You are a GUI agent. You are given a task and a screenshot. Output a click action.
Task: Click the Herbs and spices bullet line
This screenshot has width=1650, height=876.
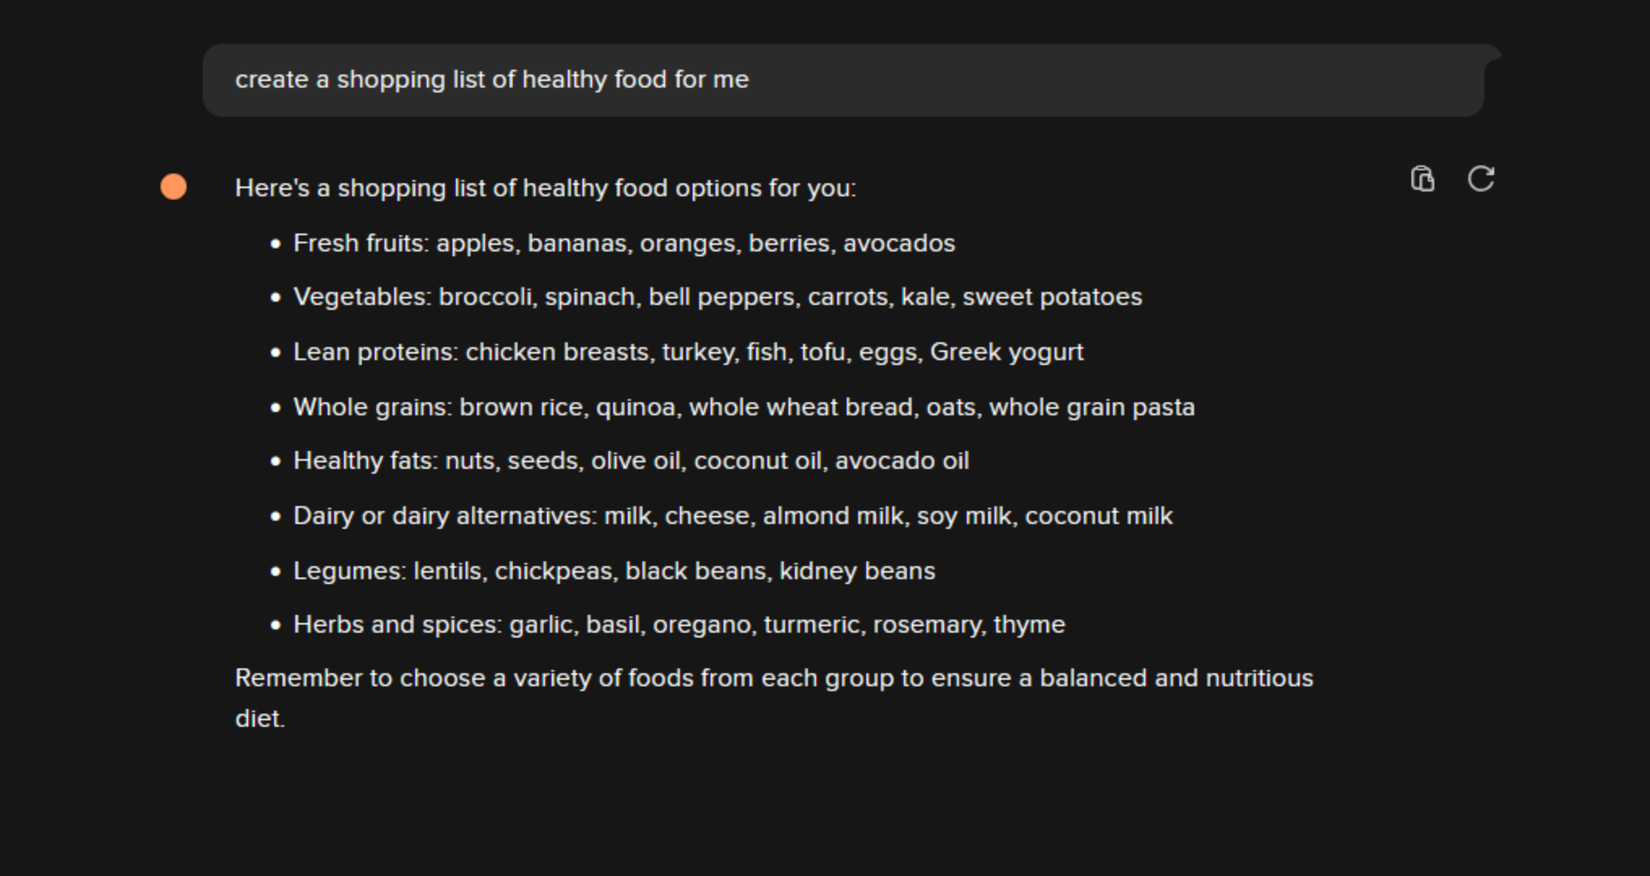tap(679, 625)
